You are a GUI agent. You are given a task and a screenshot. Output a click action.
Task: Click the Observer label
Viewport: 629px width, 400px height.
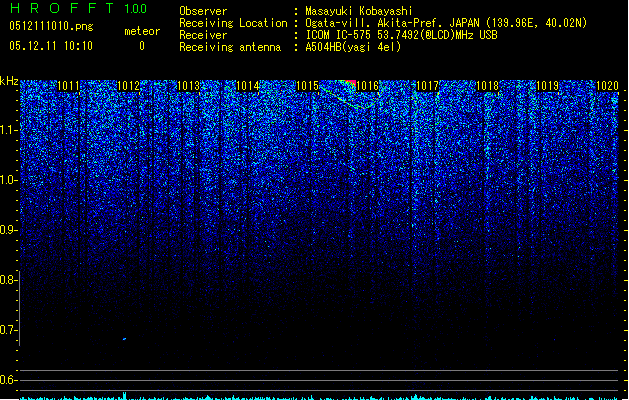coord(203,11)
